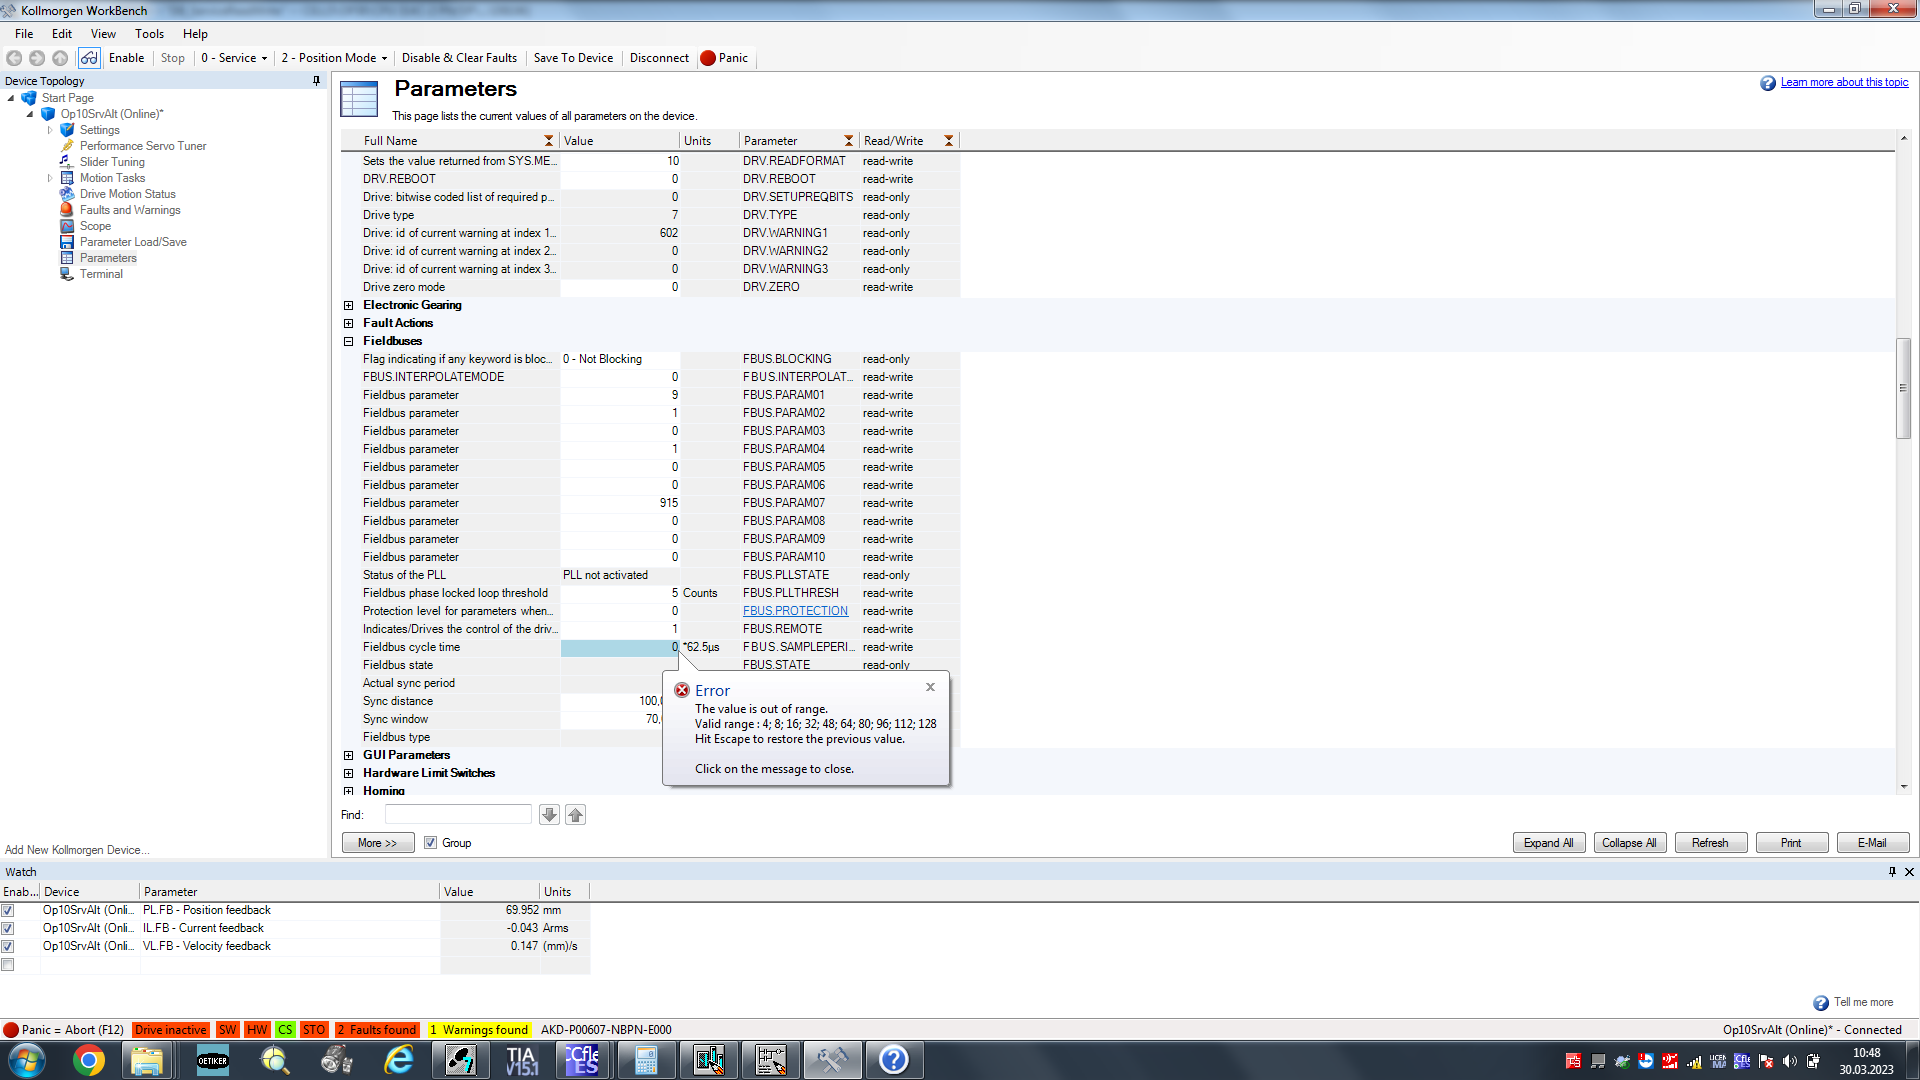Open the Full Name column filter
The image size is (1920, 1080).
[548, 141]
